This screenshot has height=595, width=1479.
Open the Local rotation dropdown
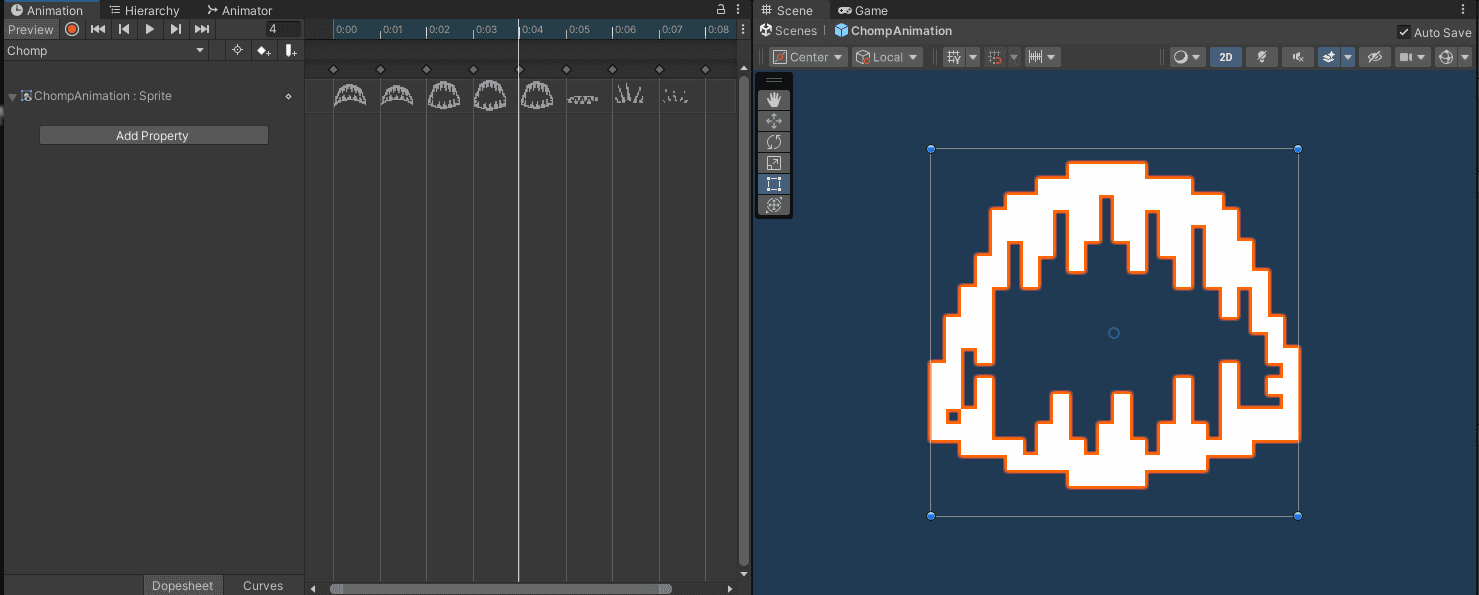point(887,57)
